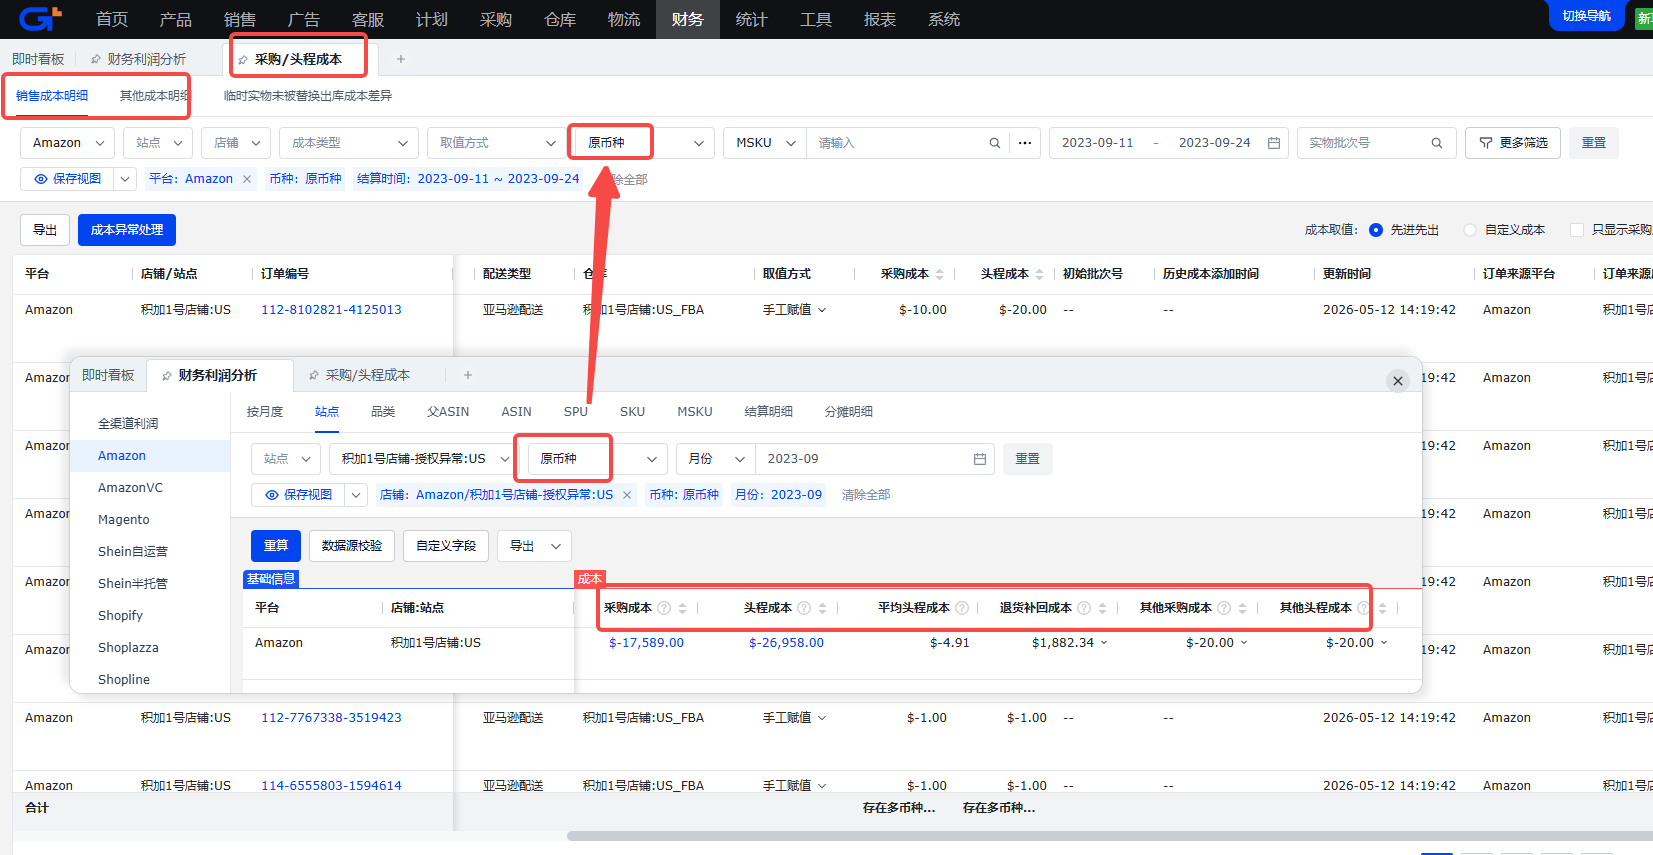Viewport: 1653px width, 855px height.
Task: Click the horizontal scrollbar at bottom
Action: point(1110,836)
